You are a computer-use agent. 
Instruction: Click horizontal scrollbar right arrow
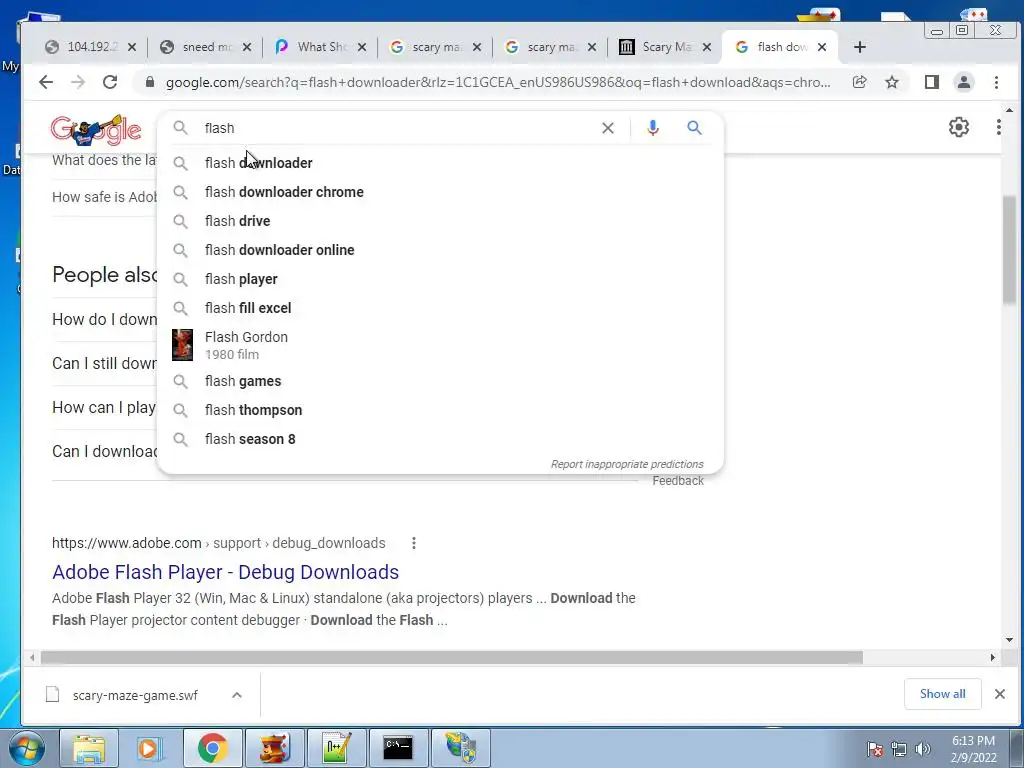tap(993, 658)
